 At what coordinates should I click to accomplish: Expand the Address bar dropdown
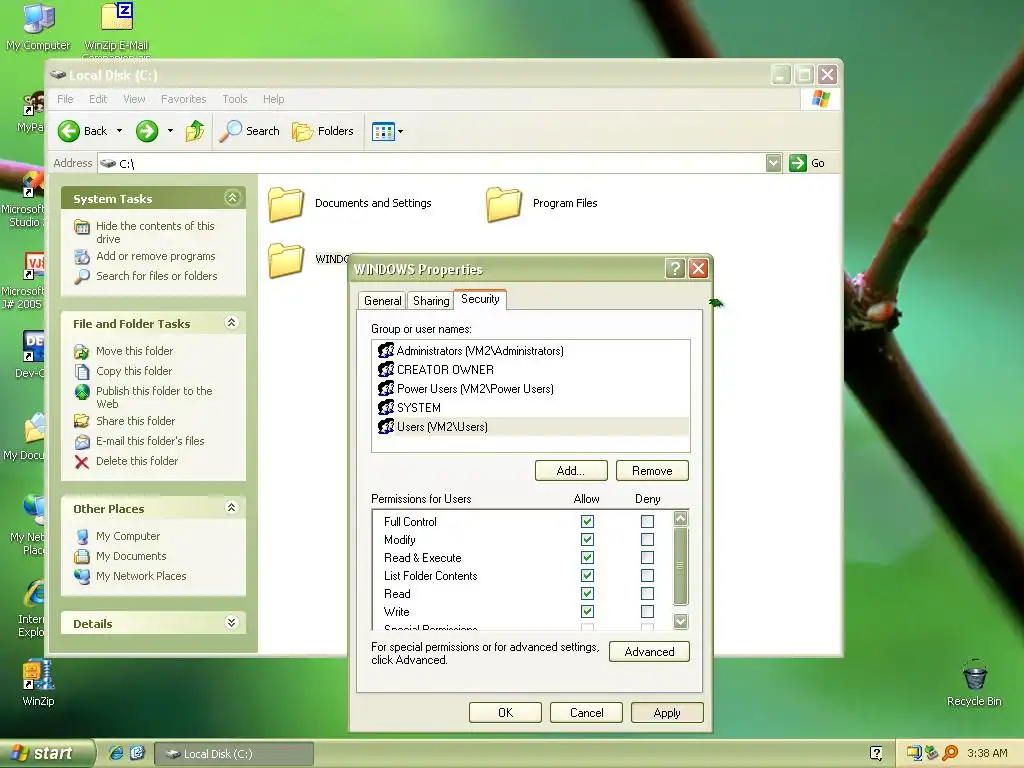pos(773,163)
